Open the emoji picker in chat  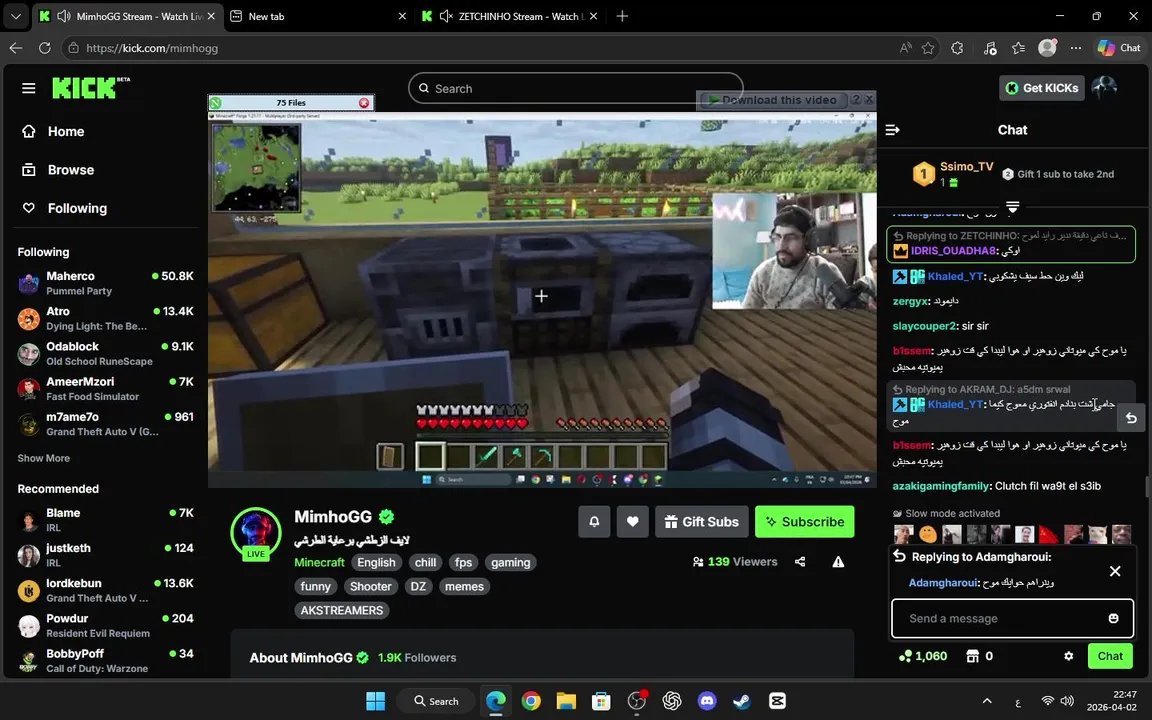[x=1114, y=619]
